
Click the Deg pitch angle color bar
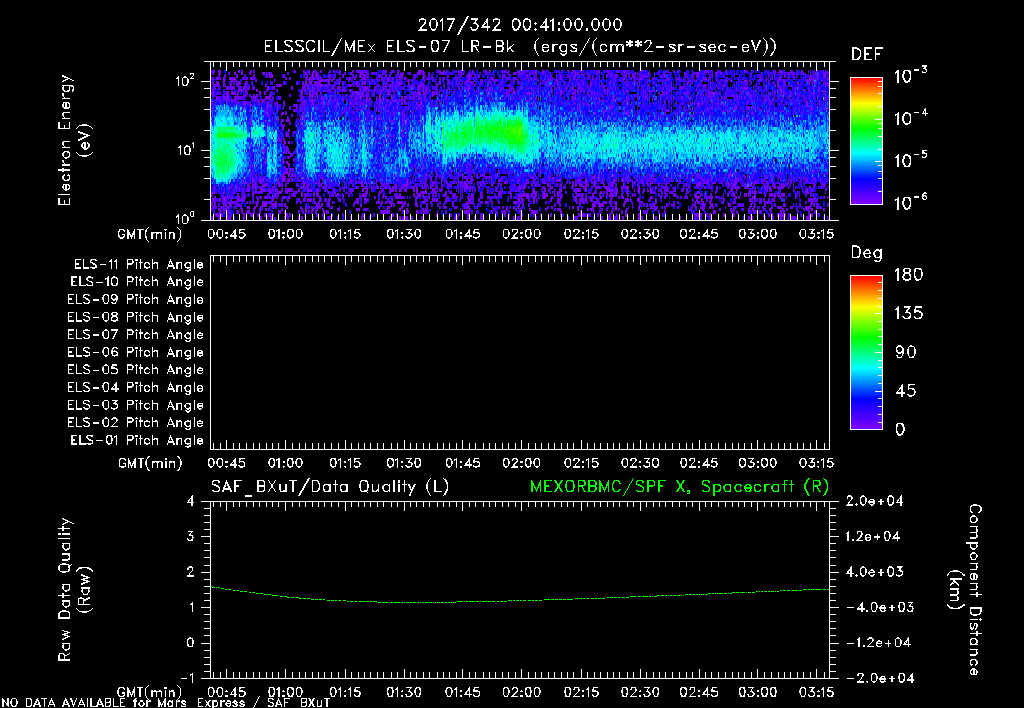point(866,353)
